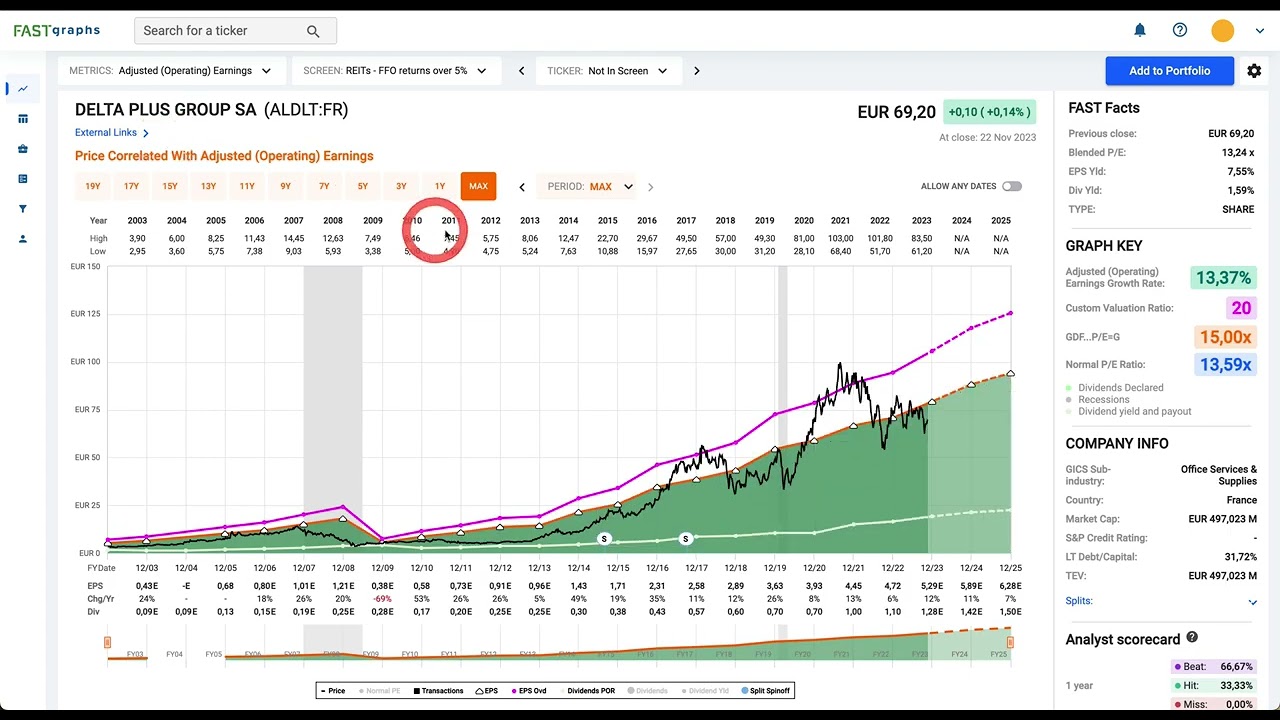1280x720 pixels.
Task: Toggle Transactions in legend
Action: (x=438, y=691)
